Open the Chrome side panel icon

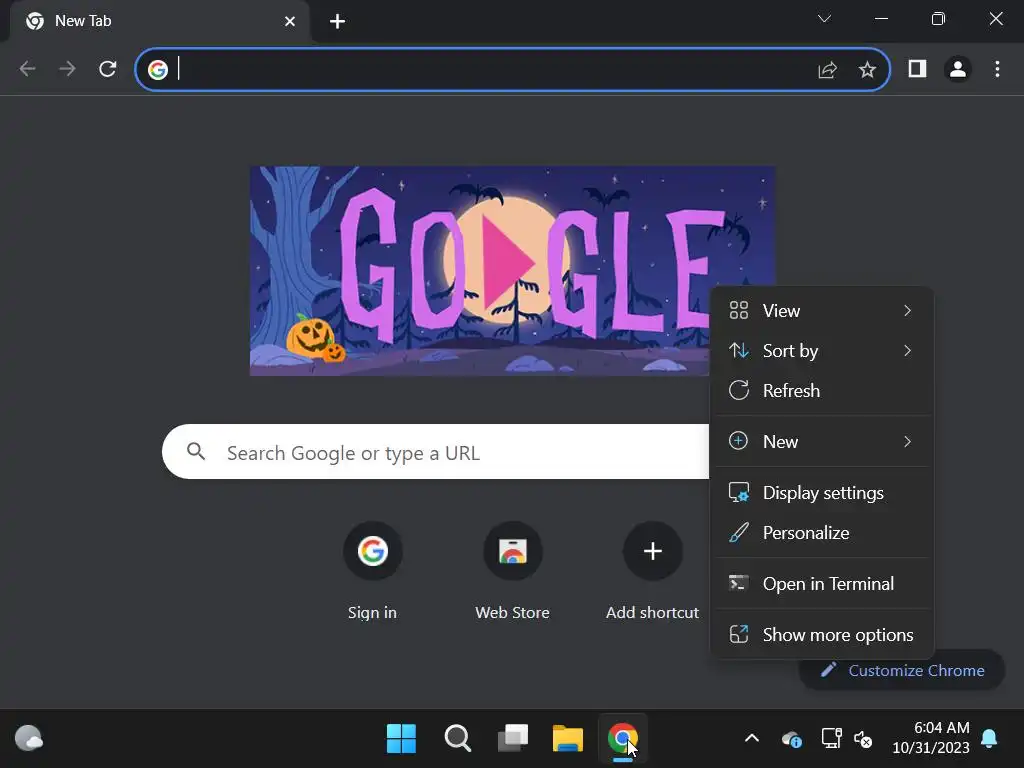918,69
